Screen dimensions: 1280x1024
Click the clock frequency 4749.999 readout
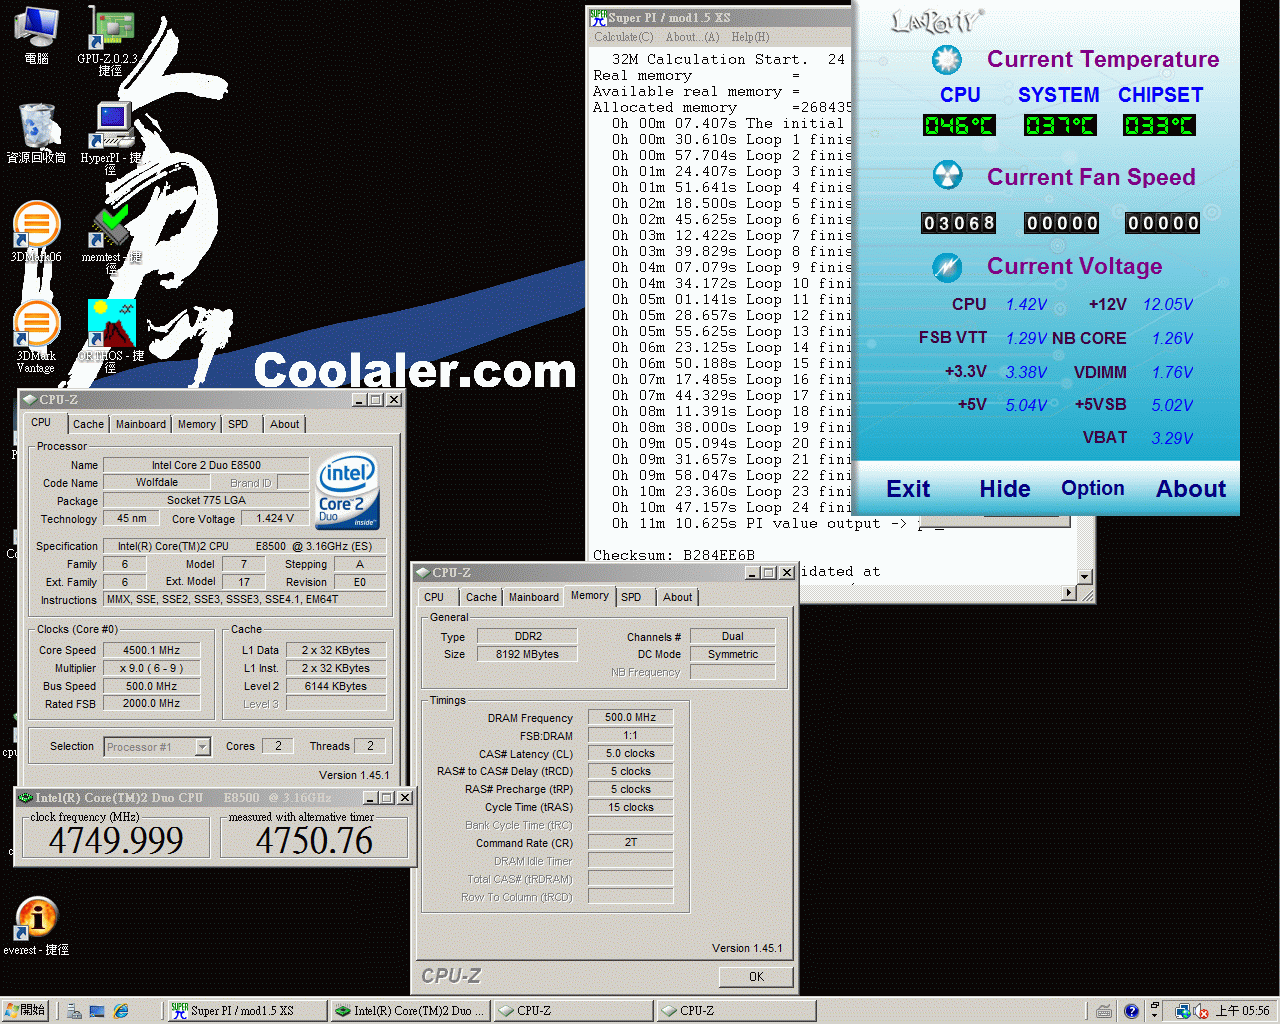116,840
